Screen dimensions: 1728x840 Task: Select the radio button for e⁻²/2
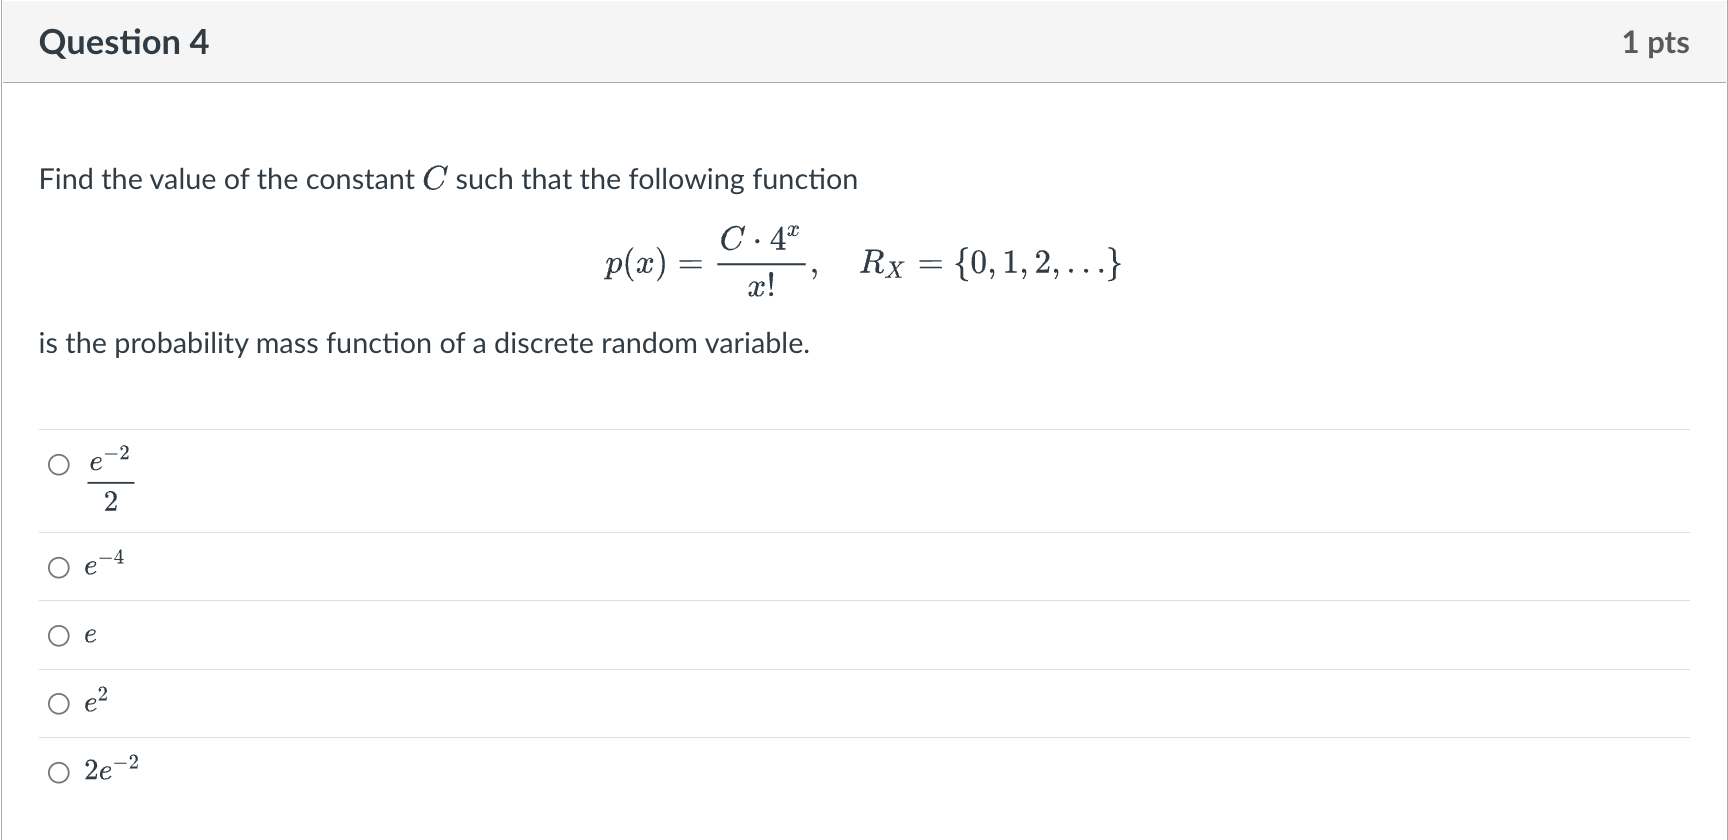[x=58, y=464]
